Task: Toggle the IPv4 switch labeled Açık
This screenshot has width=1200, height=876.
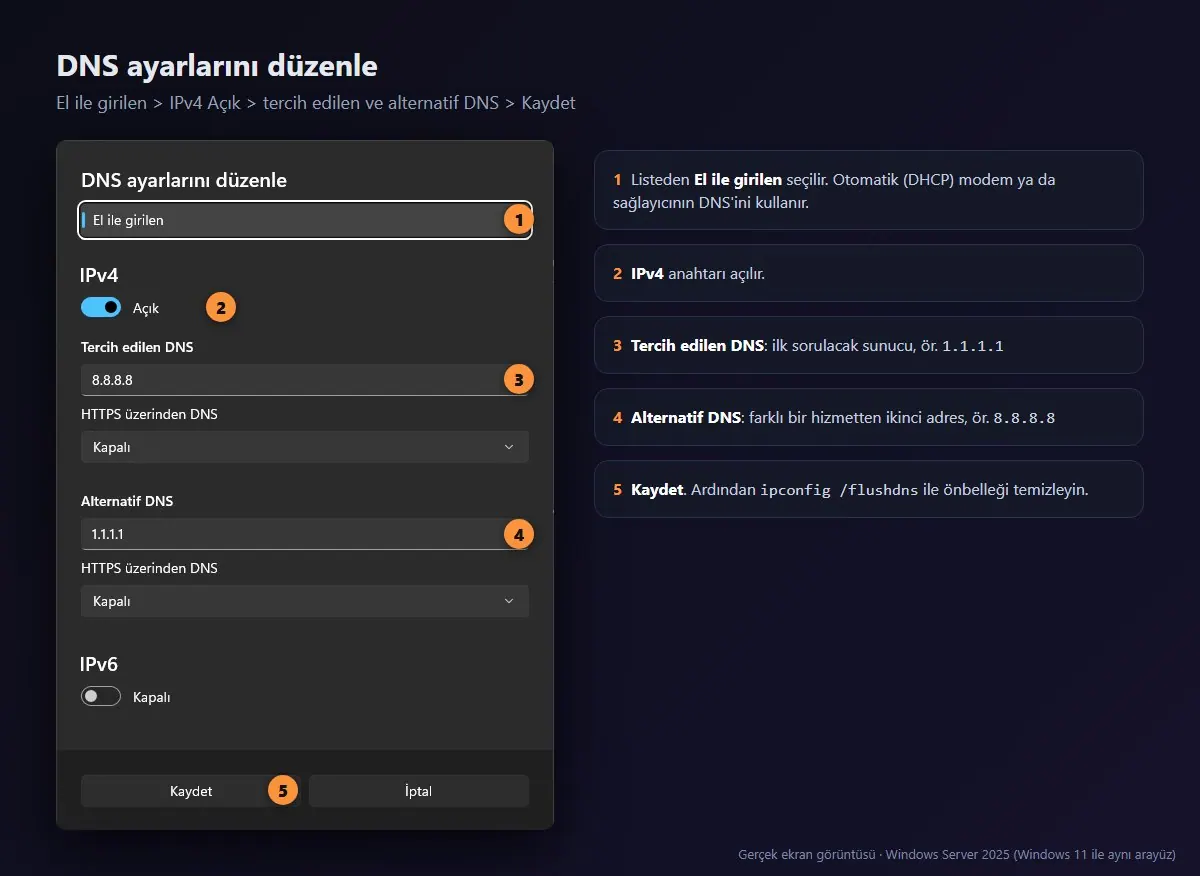Action: point(101,308)
